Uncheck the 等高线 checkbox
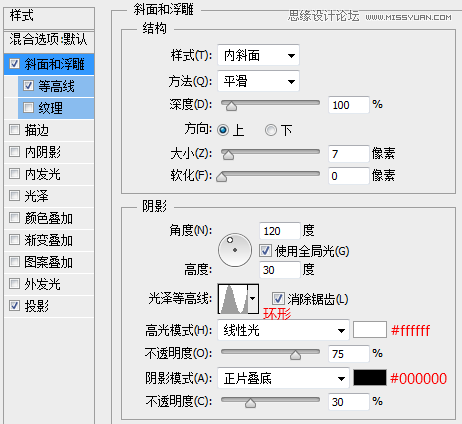This screenshot has width=462, height=424. click(x=28, y=86)
